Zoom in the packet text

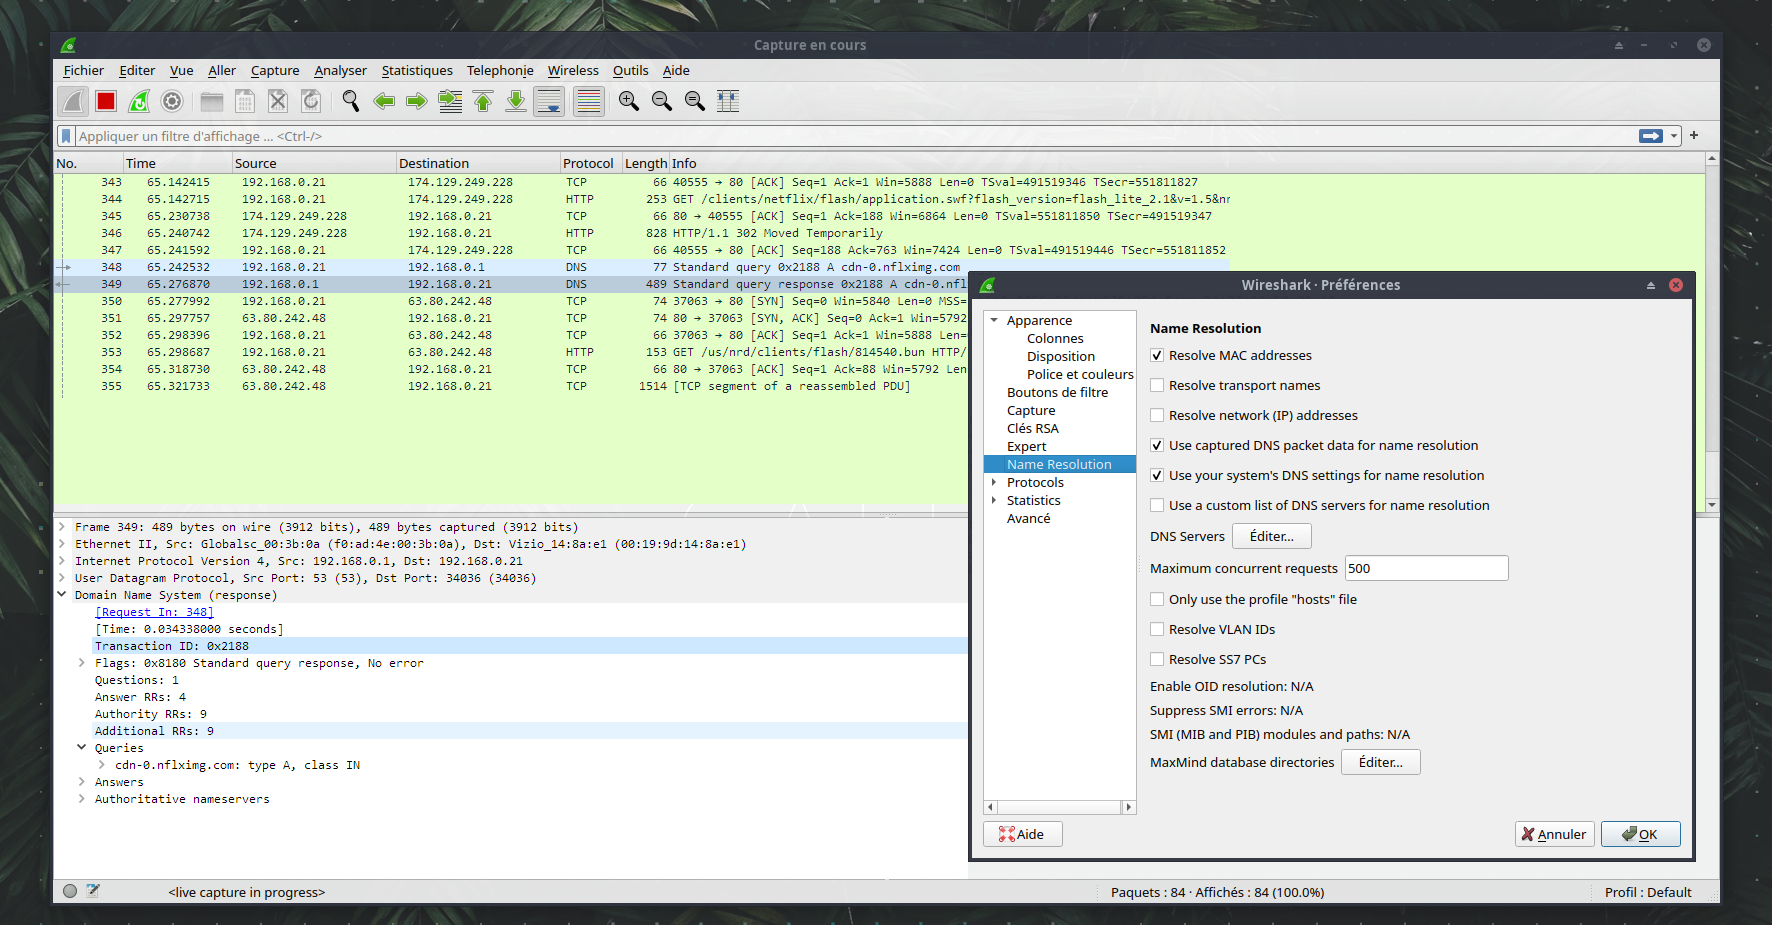tap(629, 101)
